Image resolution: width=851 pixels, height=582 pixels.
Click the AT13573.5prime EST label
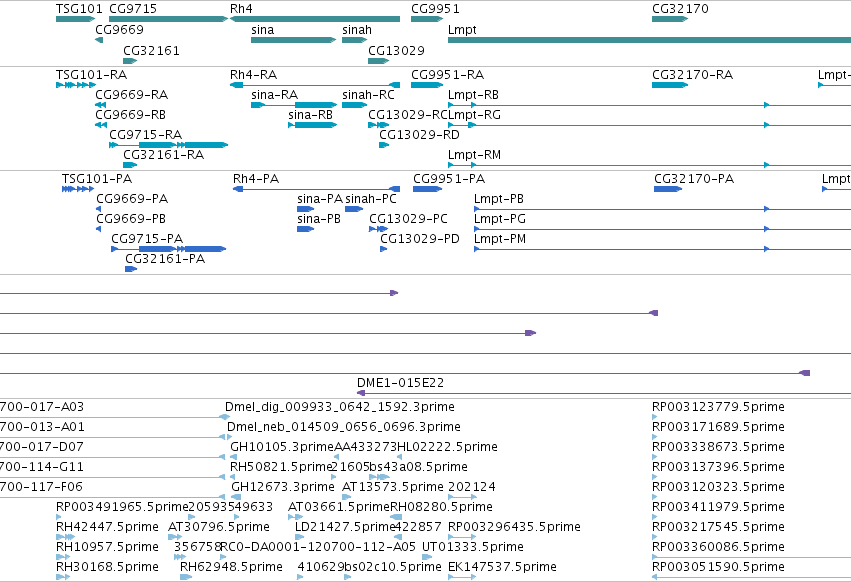(x=393, y=486)
